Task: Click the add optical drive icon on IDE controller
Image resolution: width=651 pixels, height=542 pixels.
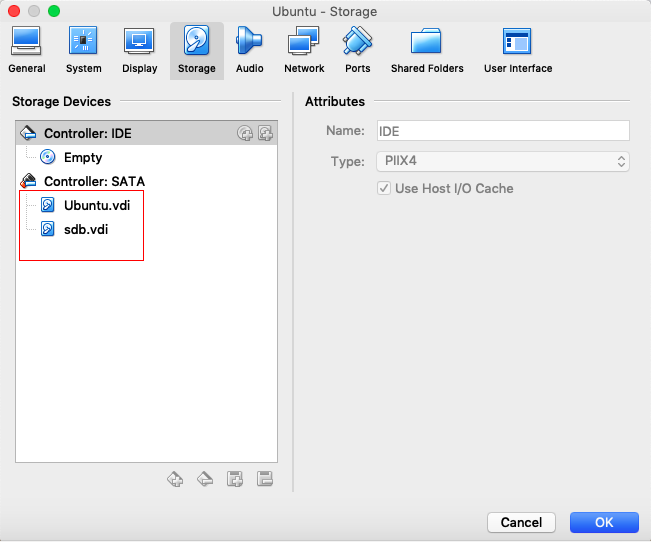Action: [x=245, y=133]
